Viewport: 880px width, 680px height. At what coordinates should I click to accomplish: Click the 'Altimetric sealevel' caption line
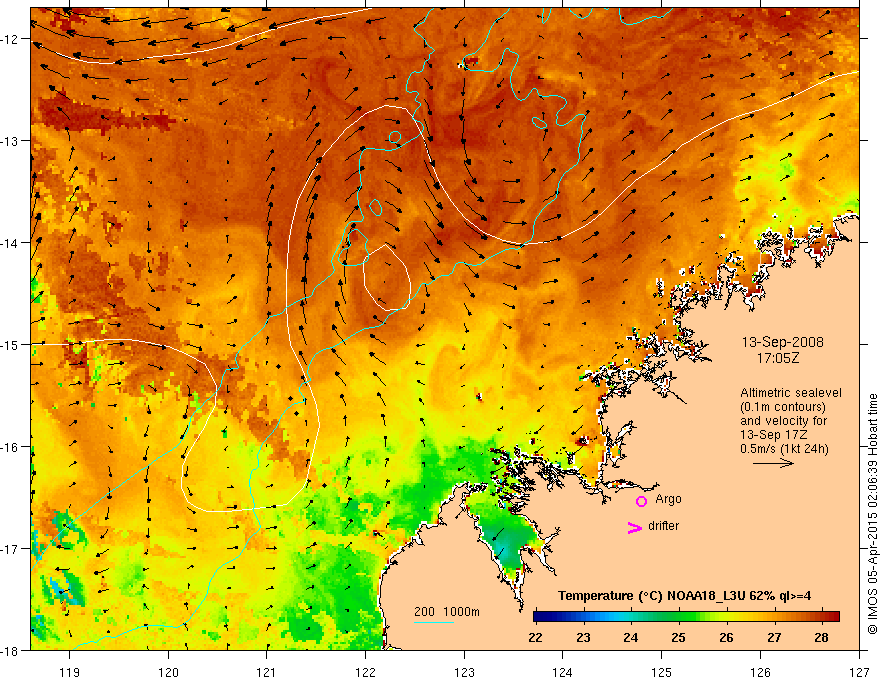tap(791, 393)
